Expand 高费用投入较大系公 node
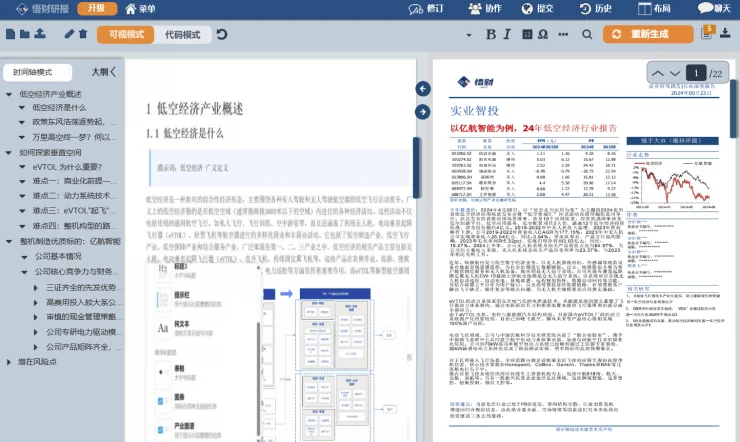 click(35, 302)
